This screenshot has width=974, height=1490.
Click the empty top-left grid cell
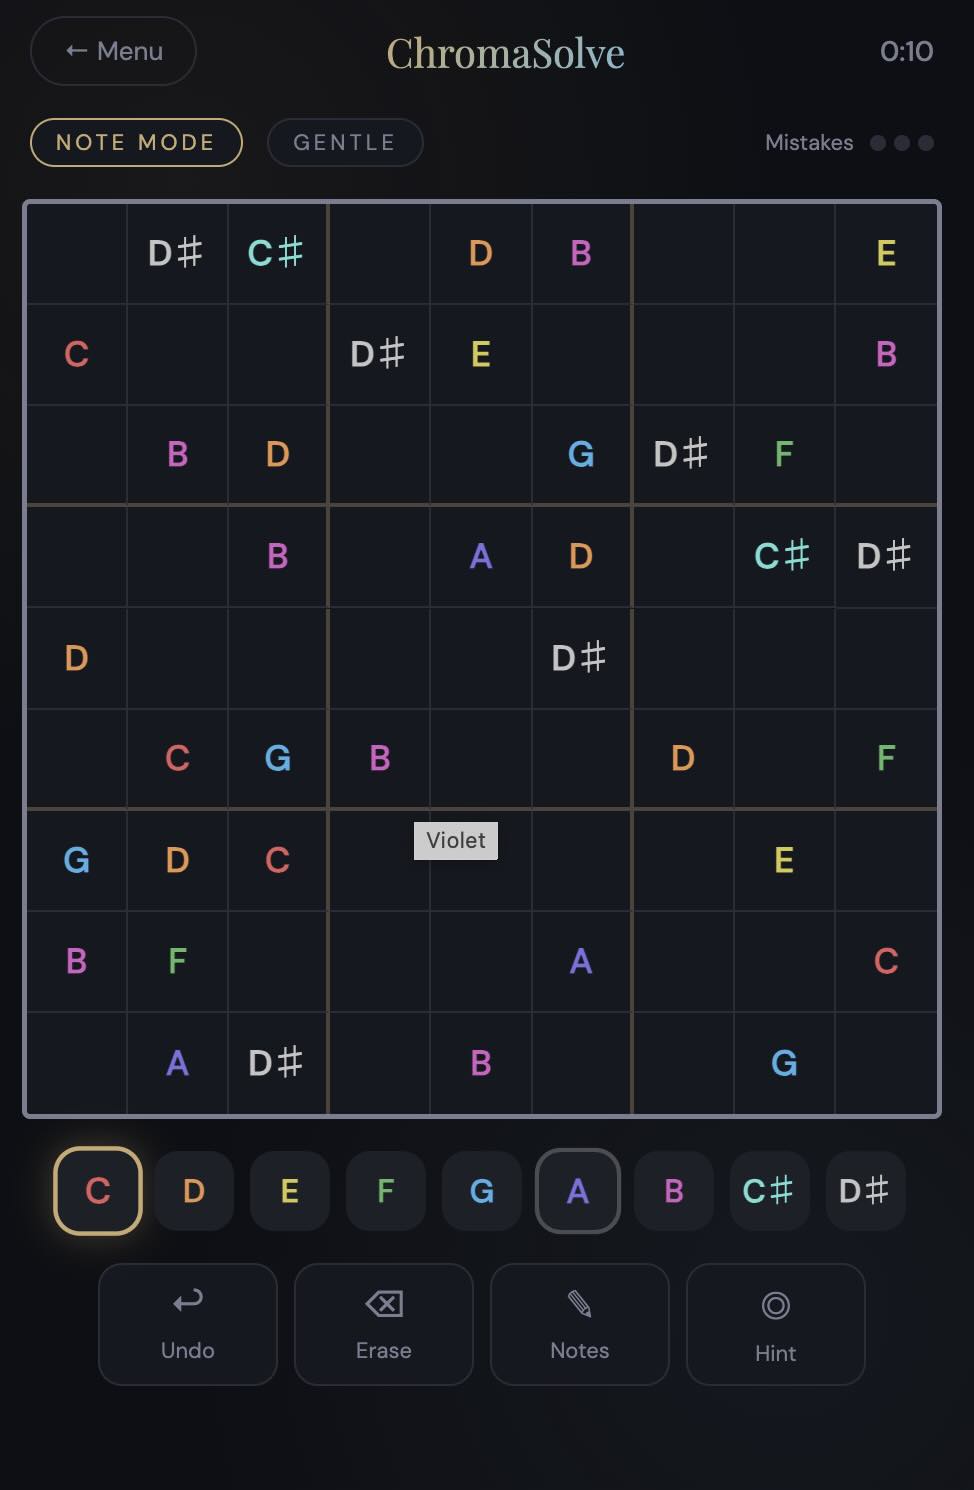pos(76,253)
